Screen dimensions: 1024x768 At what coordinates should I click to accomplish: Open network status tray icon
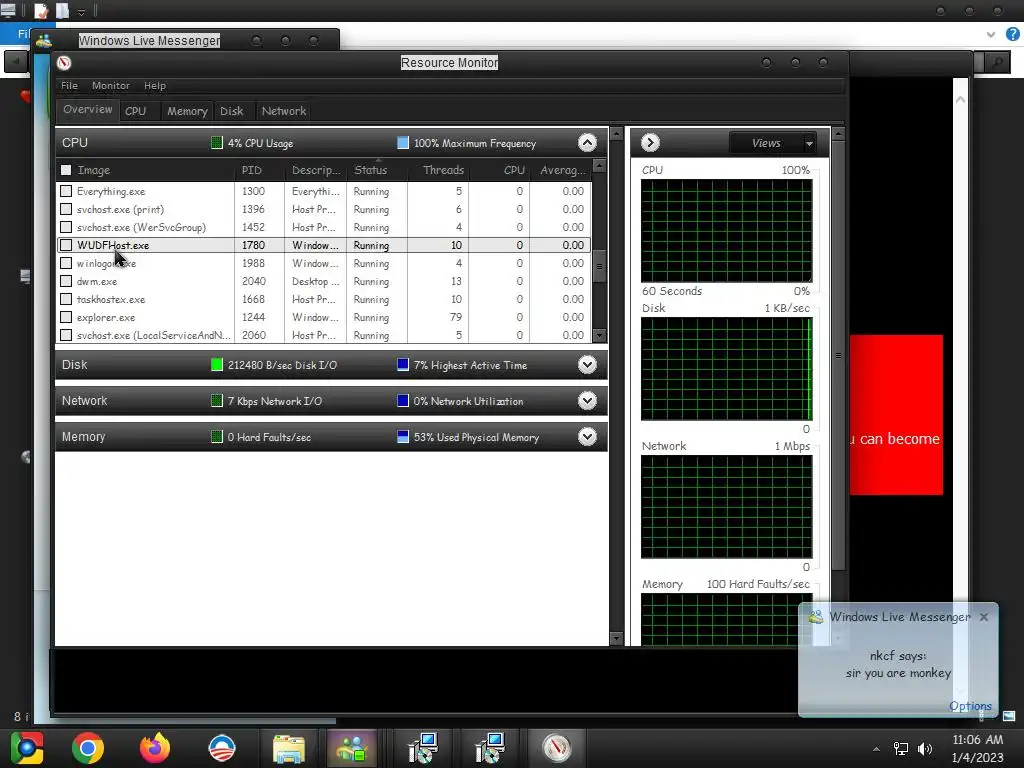(901, 748)
